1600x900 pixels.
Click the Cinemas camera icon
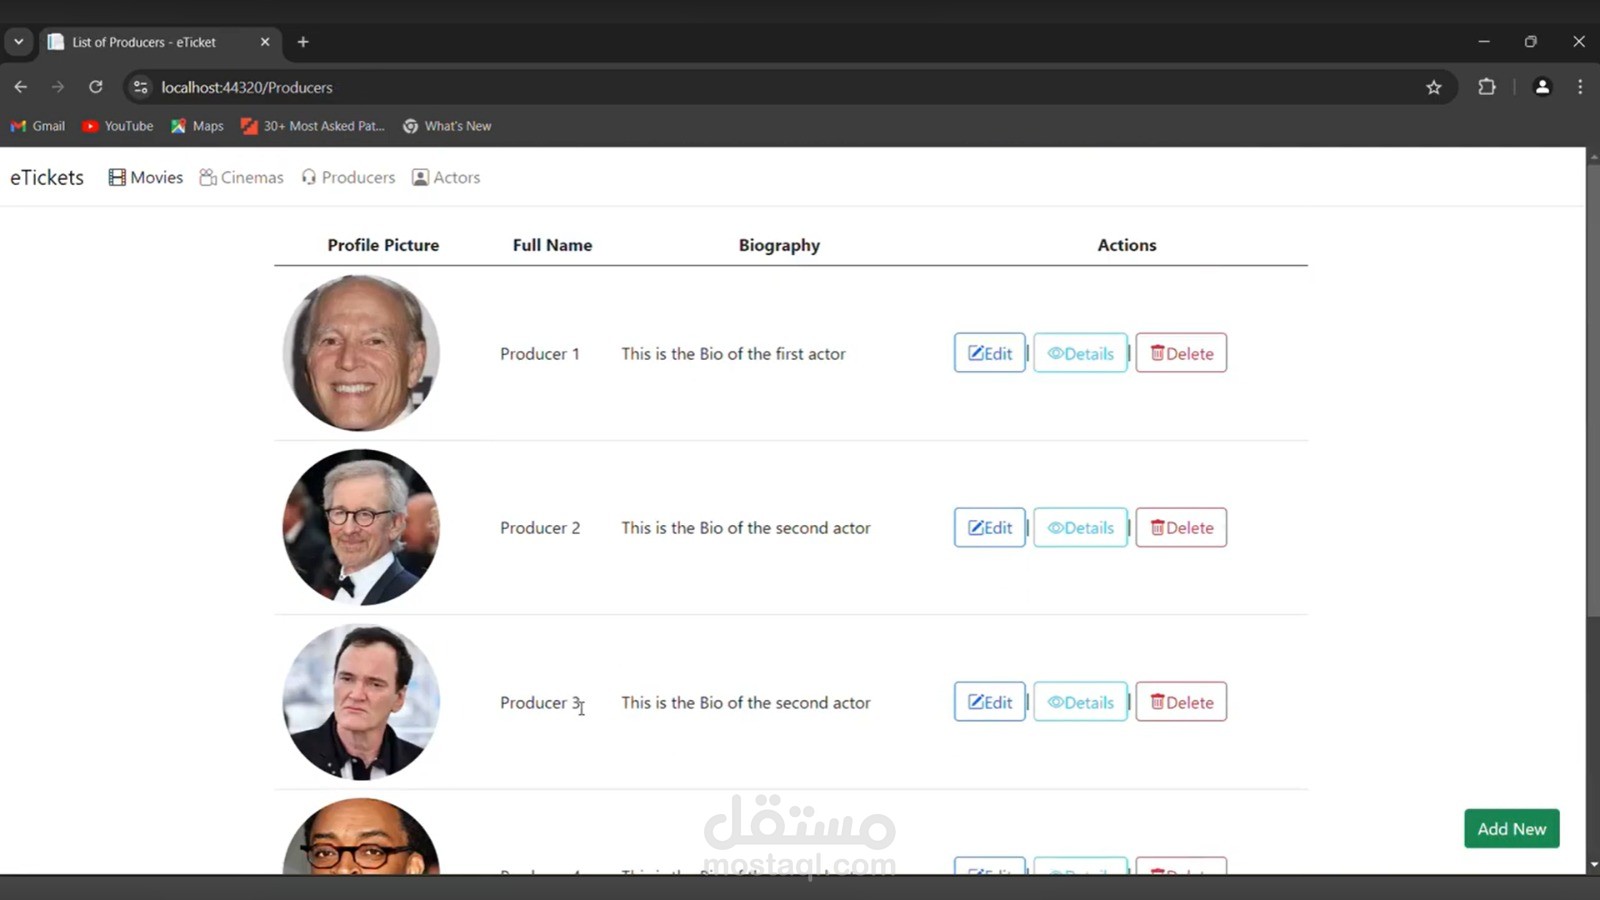click(208, 177)
